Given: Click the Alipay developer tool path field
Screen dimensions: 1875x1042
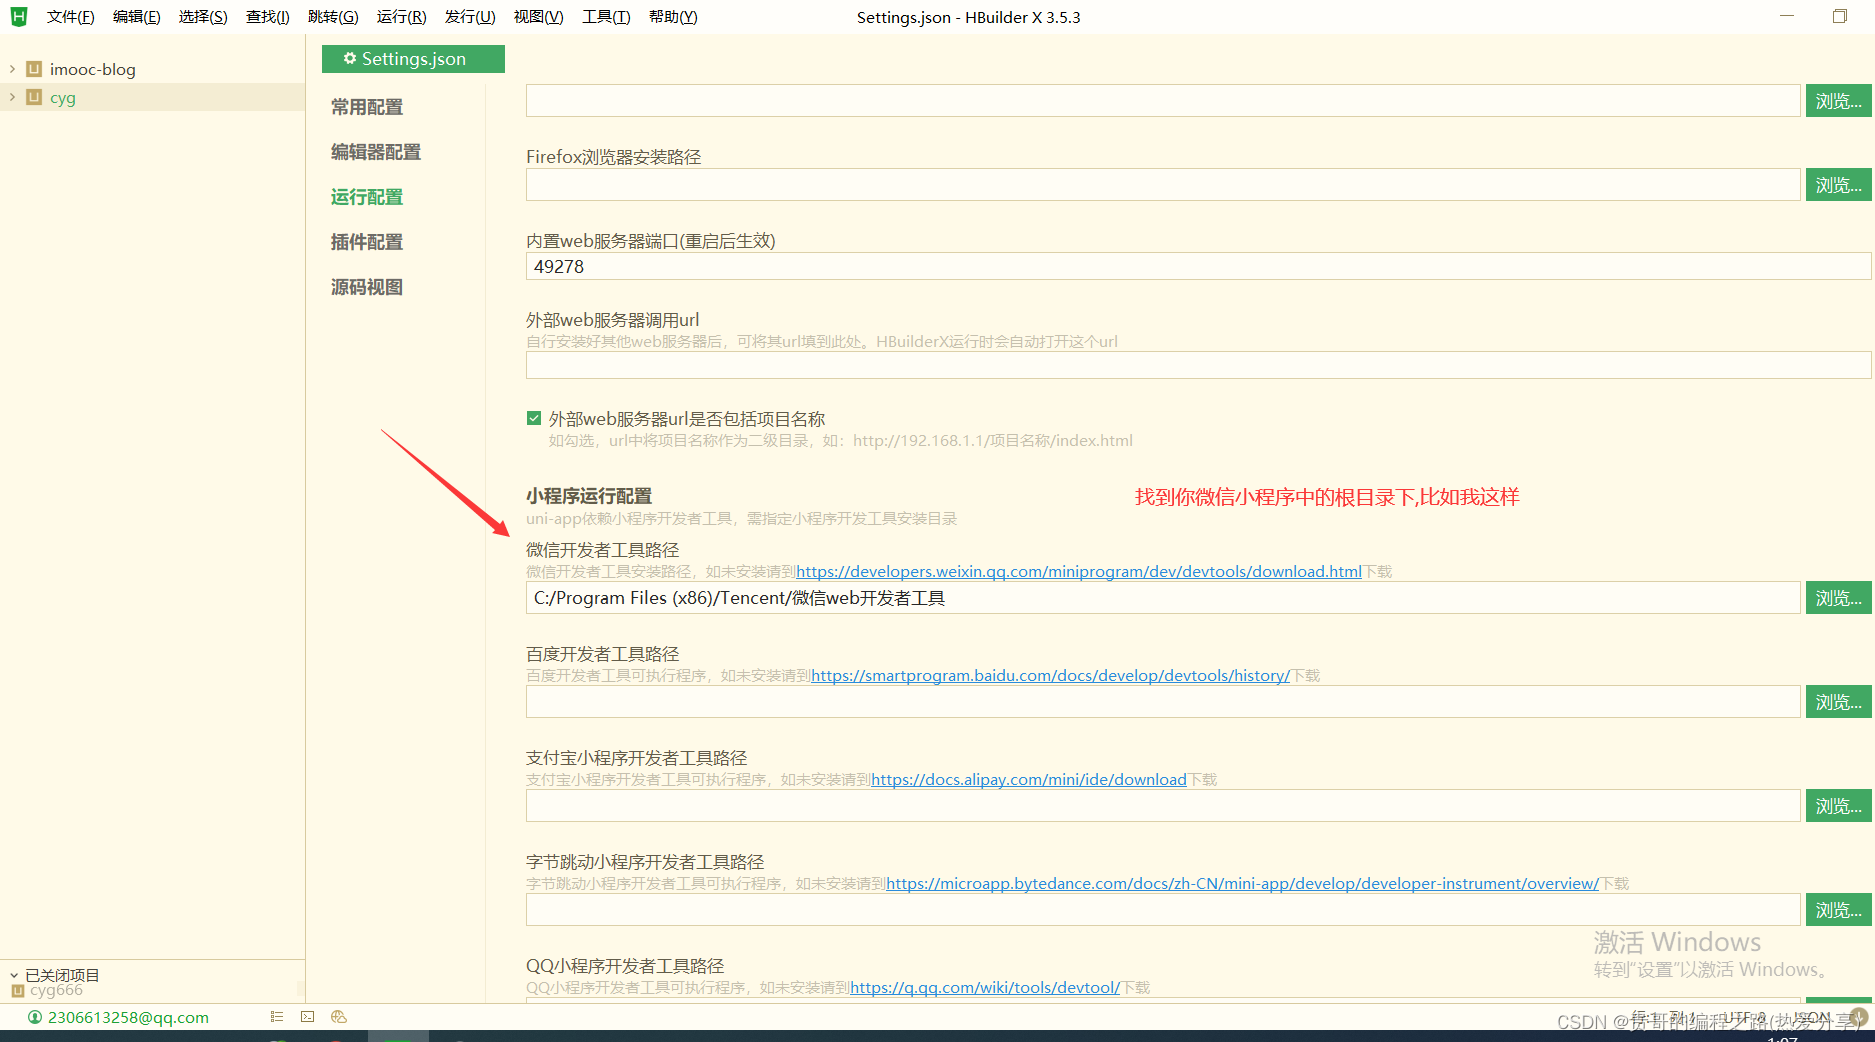Looking at the screenshot, I should (1163, 806).
